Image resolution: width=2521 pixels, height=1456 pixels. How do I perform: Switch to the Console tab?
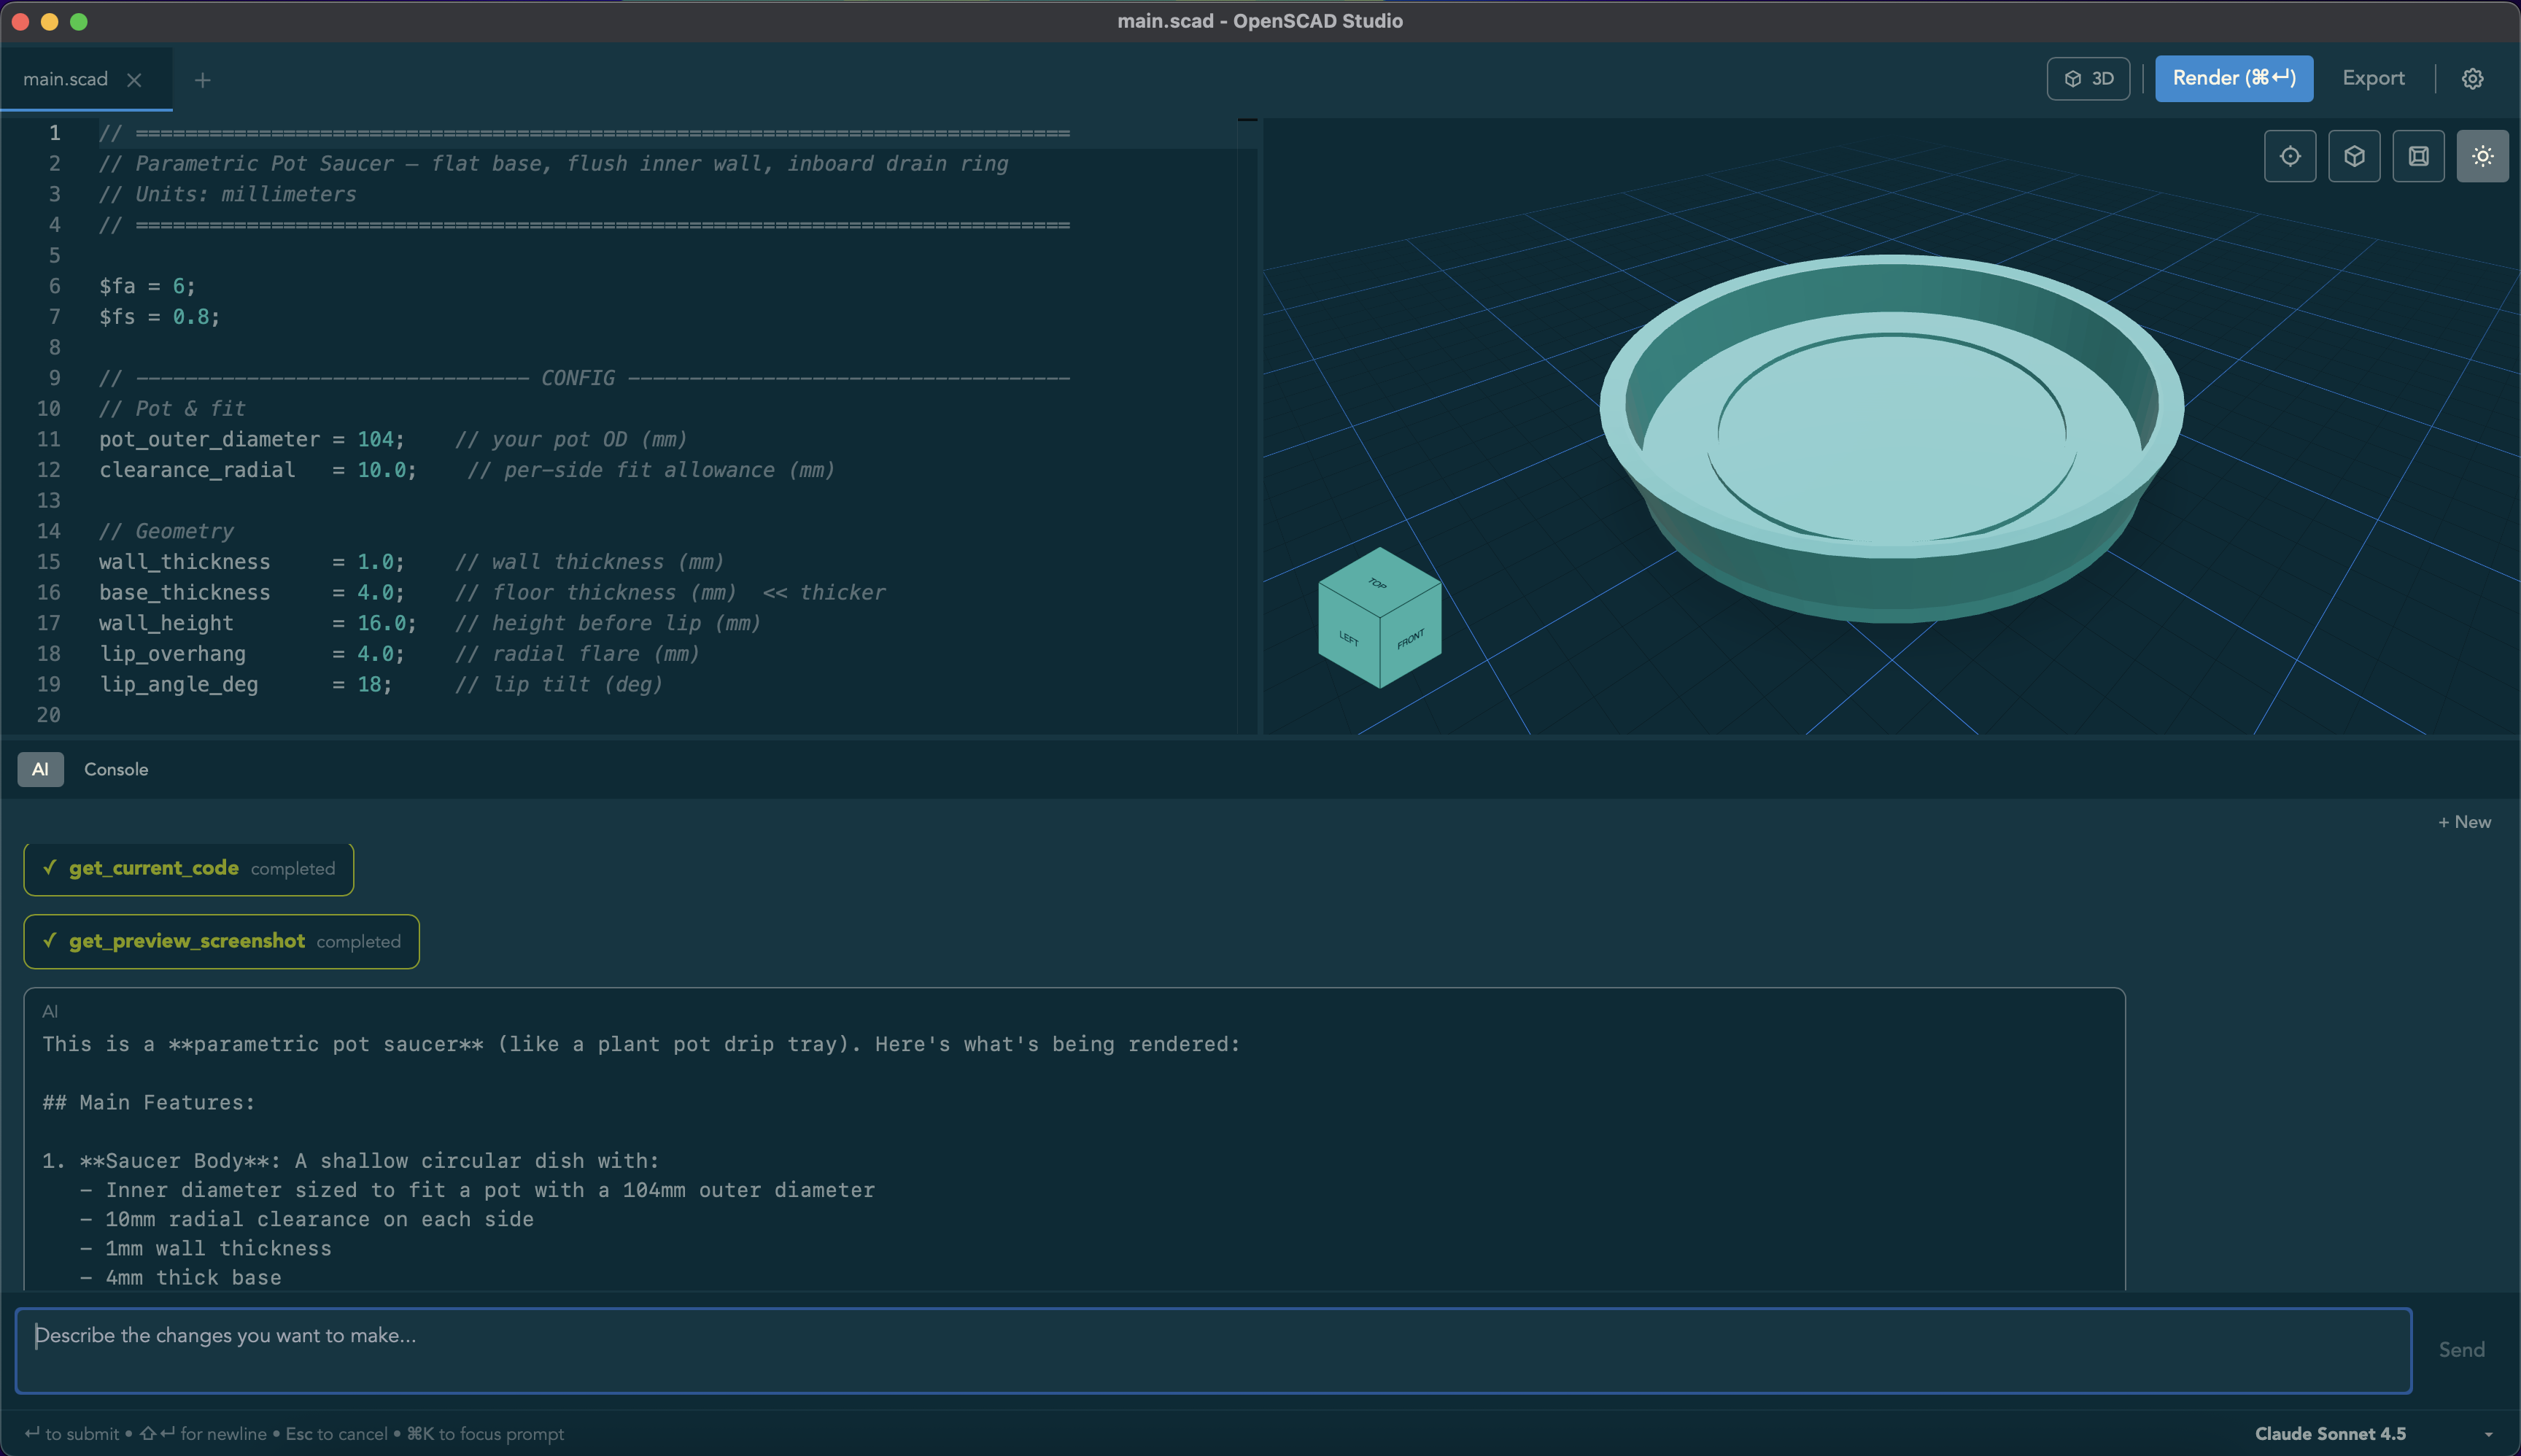(116, 769)
